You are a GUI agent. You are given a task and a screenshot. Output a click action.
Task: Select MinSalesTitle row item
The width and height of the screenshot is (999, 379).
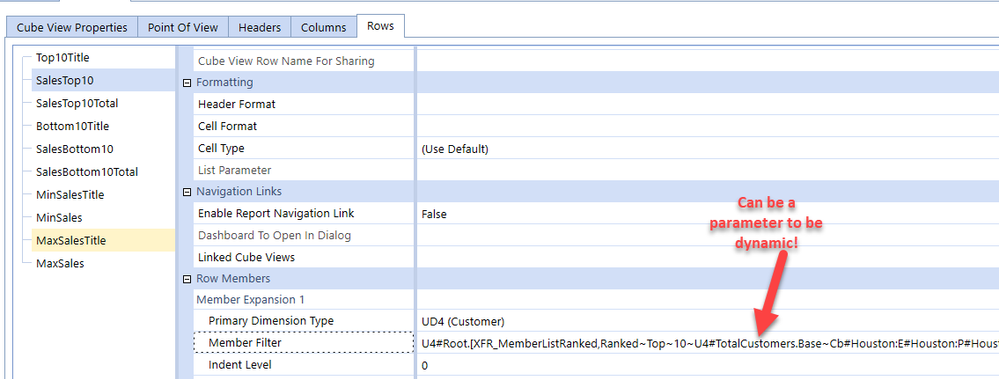(x=69, y=195)
